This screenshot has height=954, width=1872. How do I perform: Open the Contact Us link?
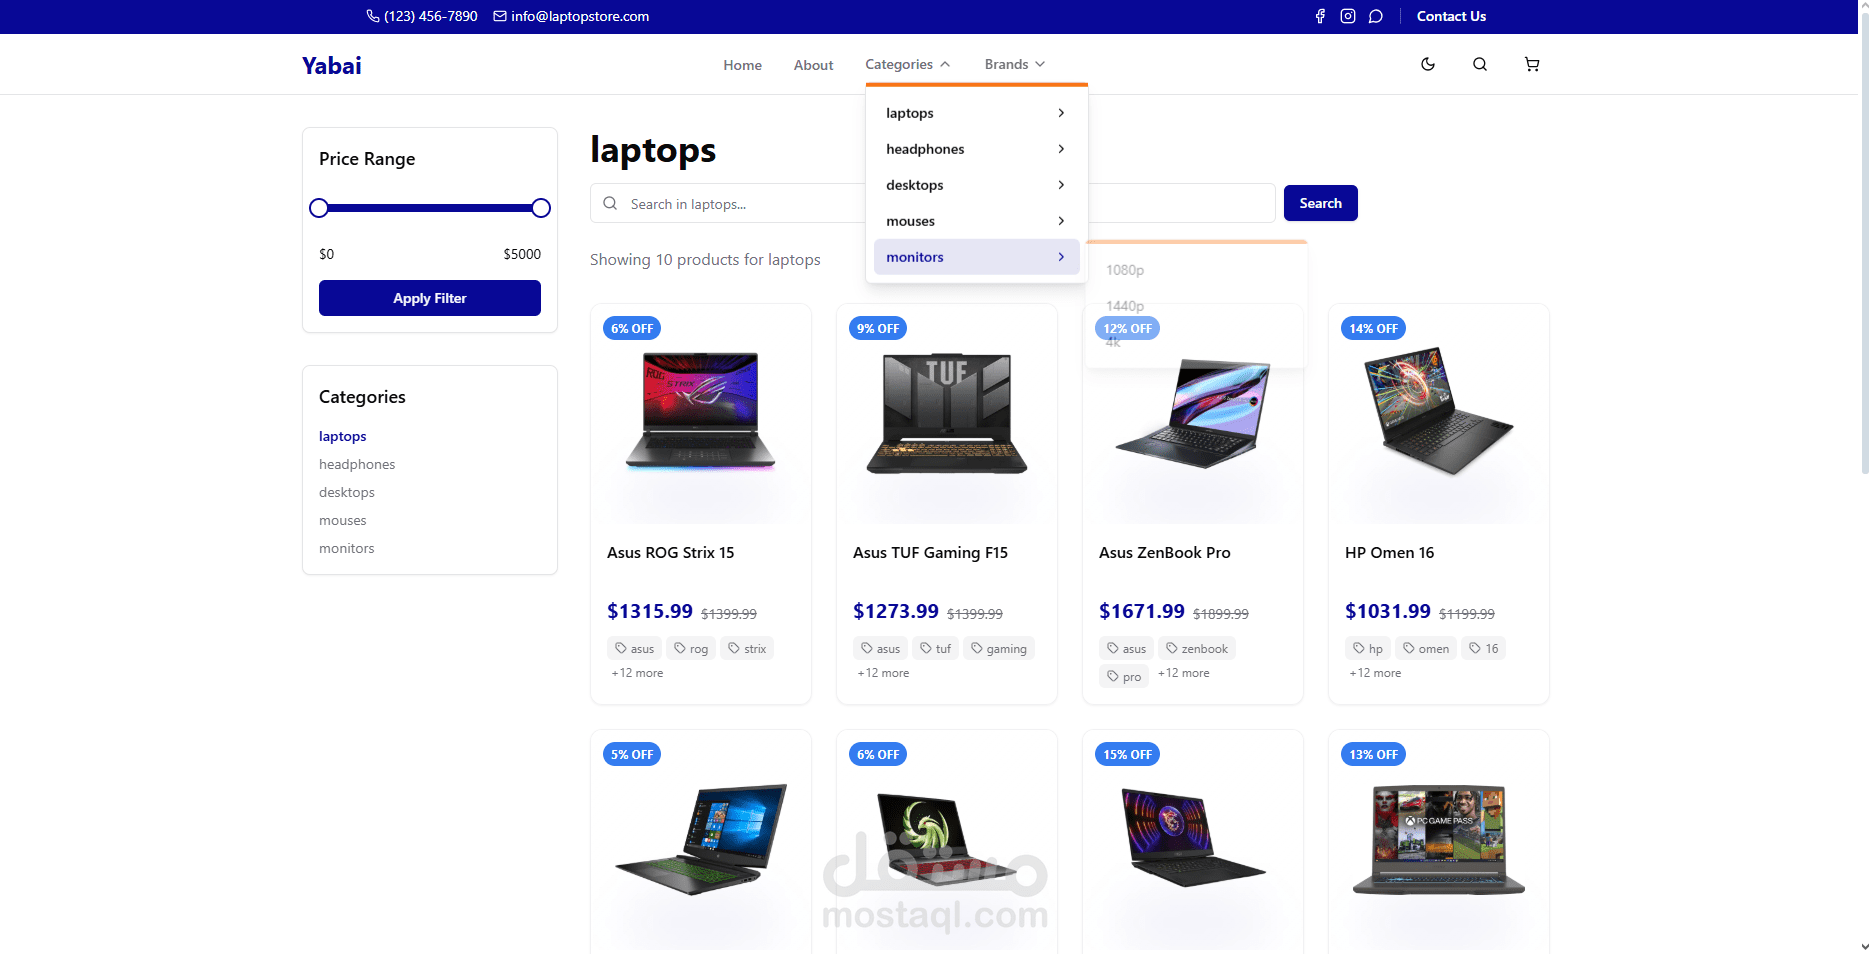pos(1451,16)
